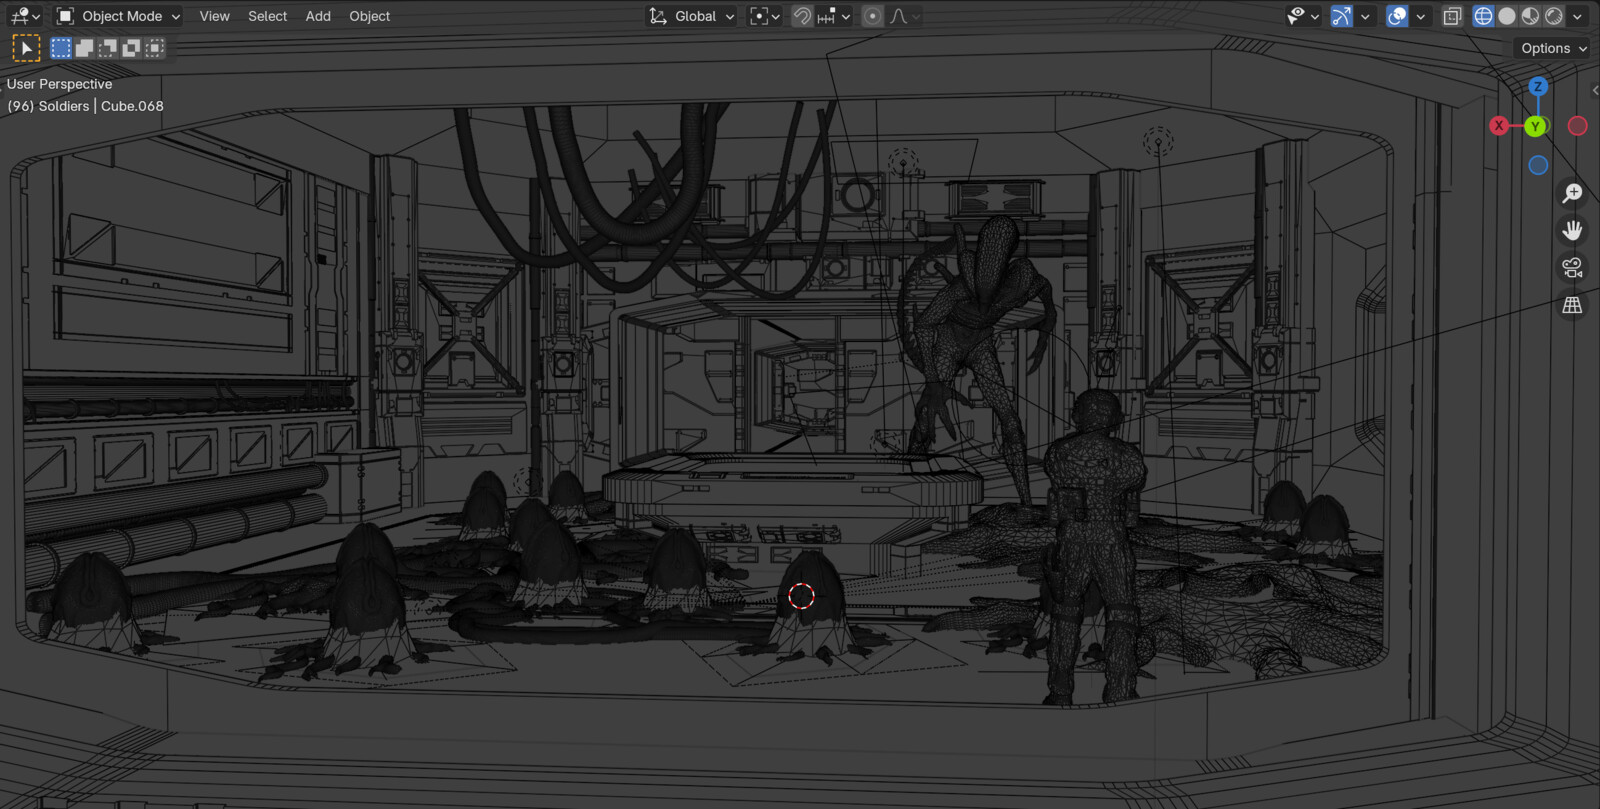Click the pan view hand button

(1572, 231)
